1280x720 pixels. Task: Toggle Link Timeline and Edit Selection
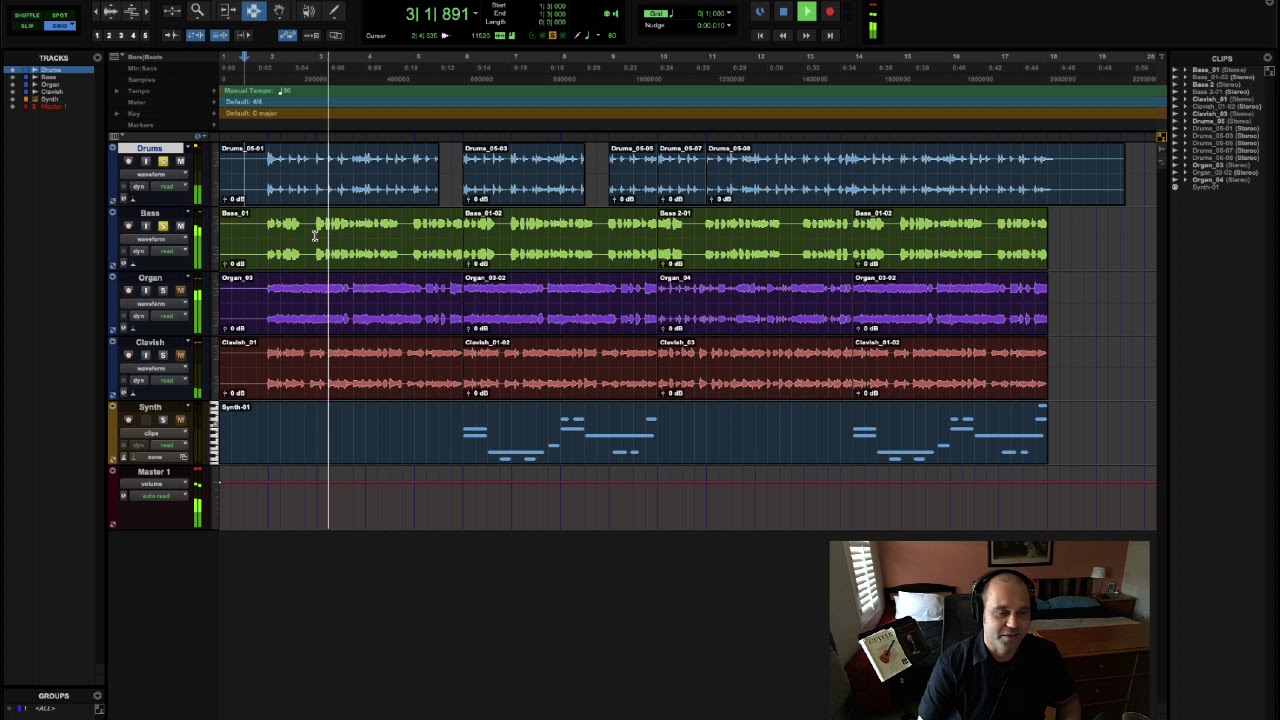click(195, 35)
